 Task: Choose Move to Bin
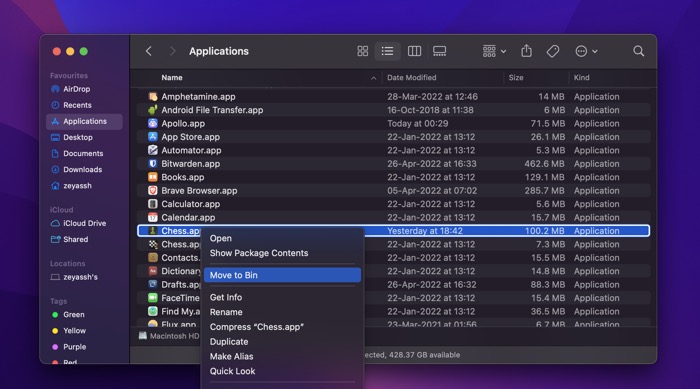point(282,275)
